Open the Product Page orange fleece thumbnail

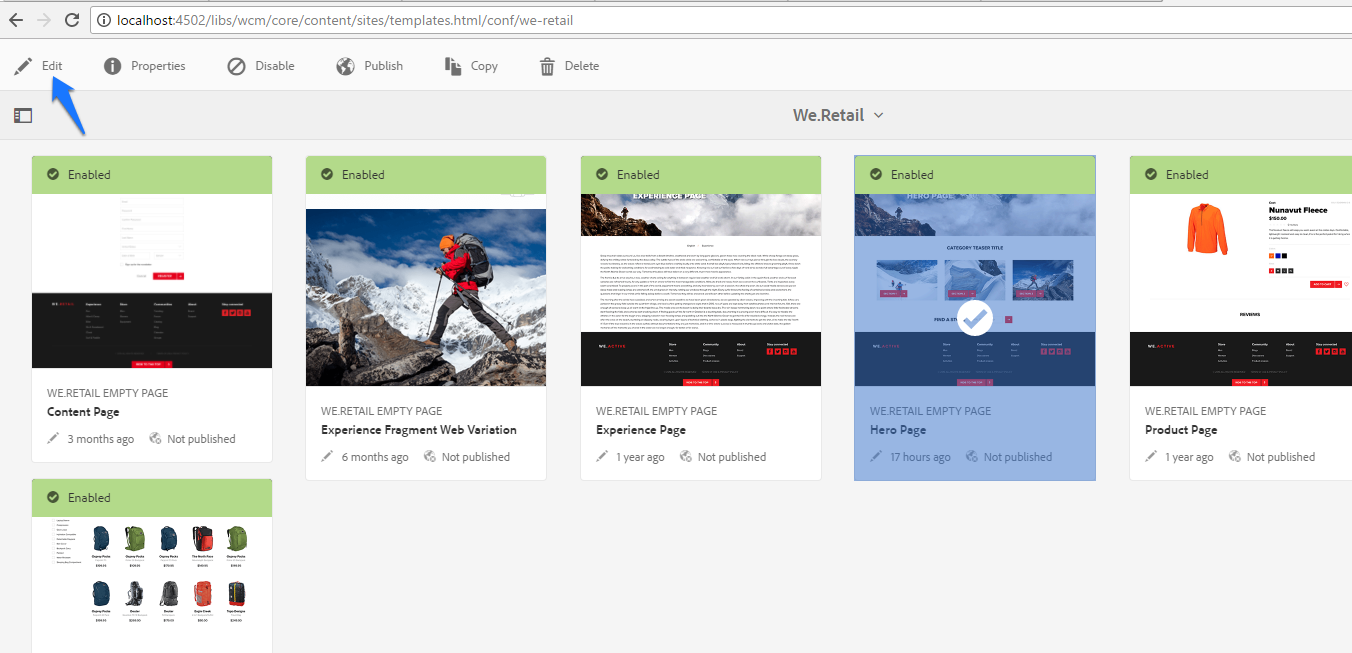click(x=1241, y=290)
